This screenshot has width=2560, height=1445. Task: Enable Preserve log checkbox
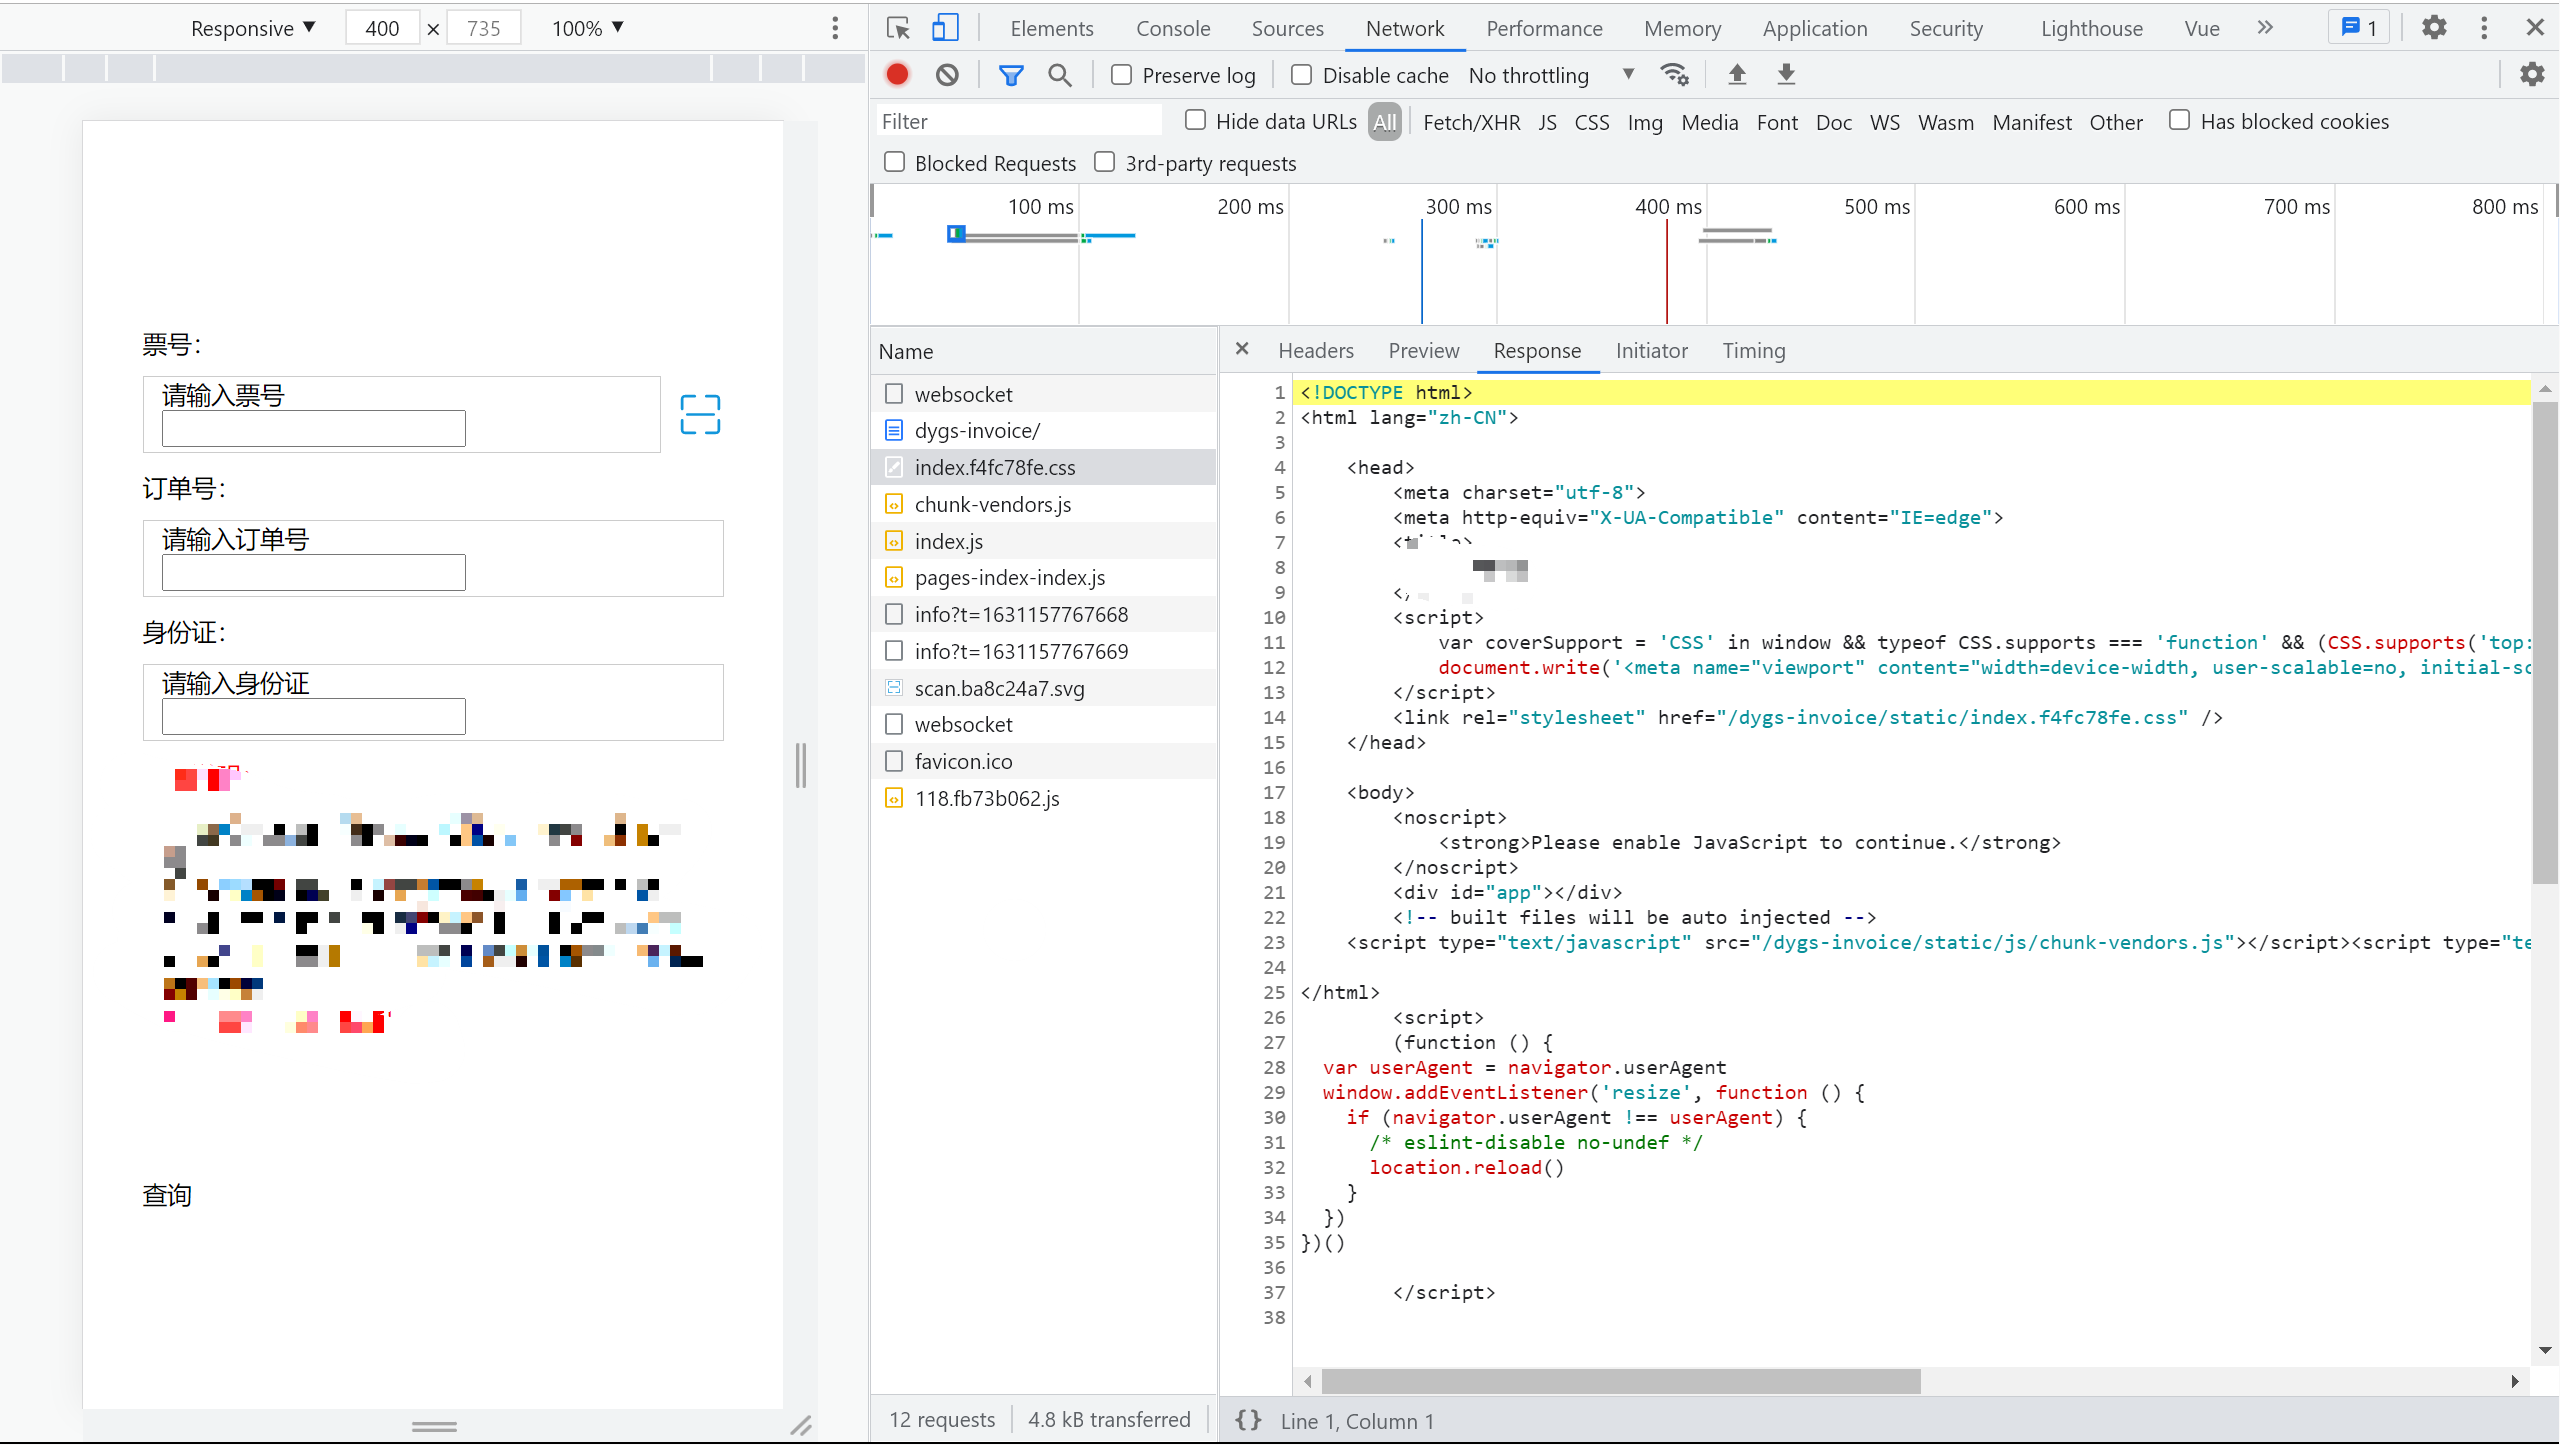(x=1122, y=75)
